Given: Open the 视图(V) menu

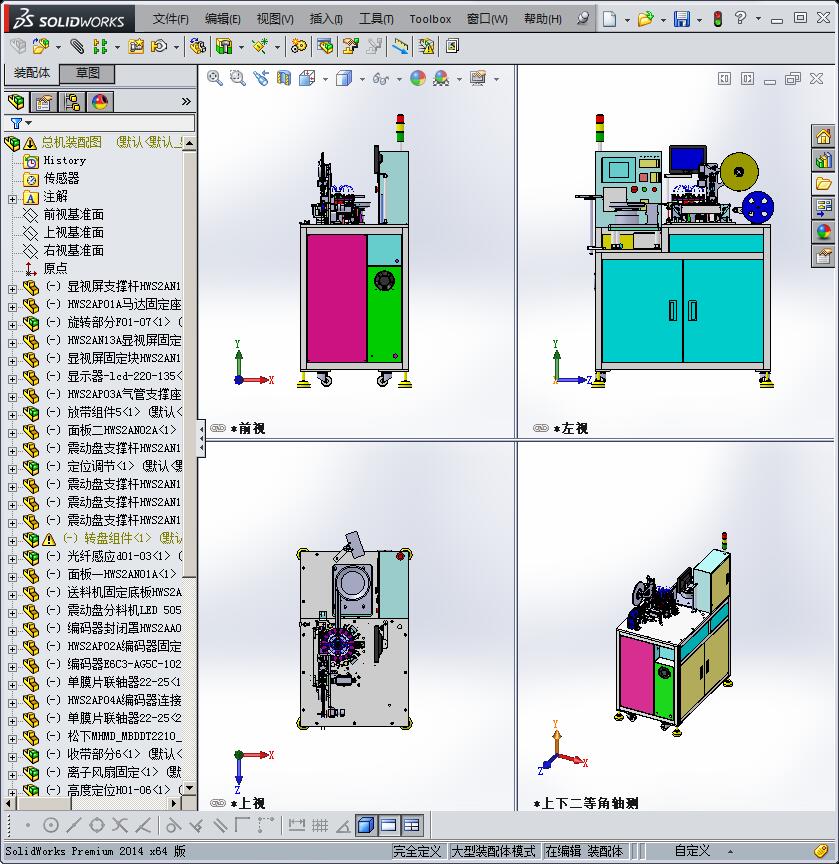Looking at the screenshot, I should (275, 19).
